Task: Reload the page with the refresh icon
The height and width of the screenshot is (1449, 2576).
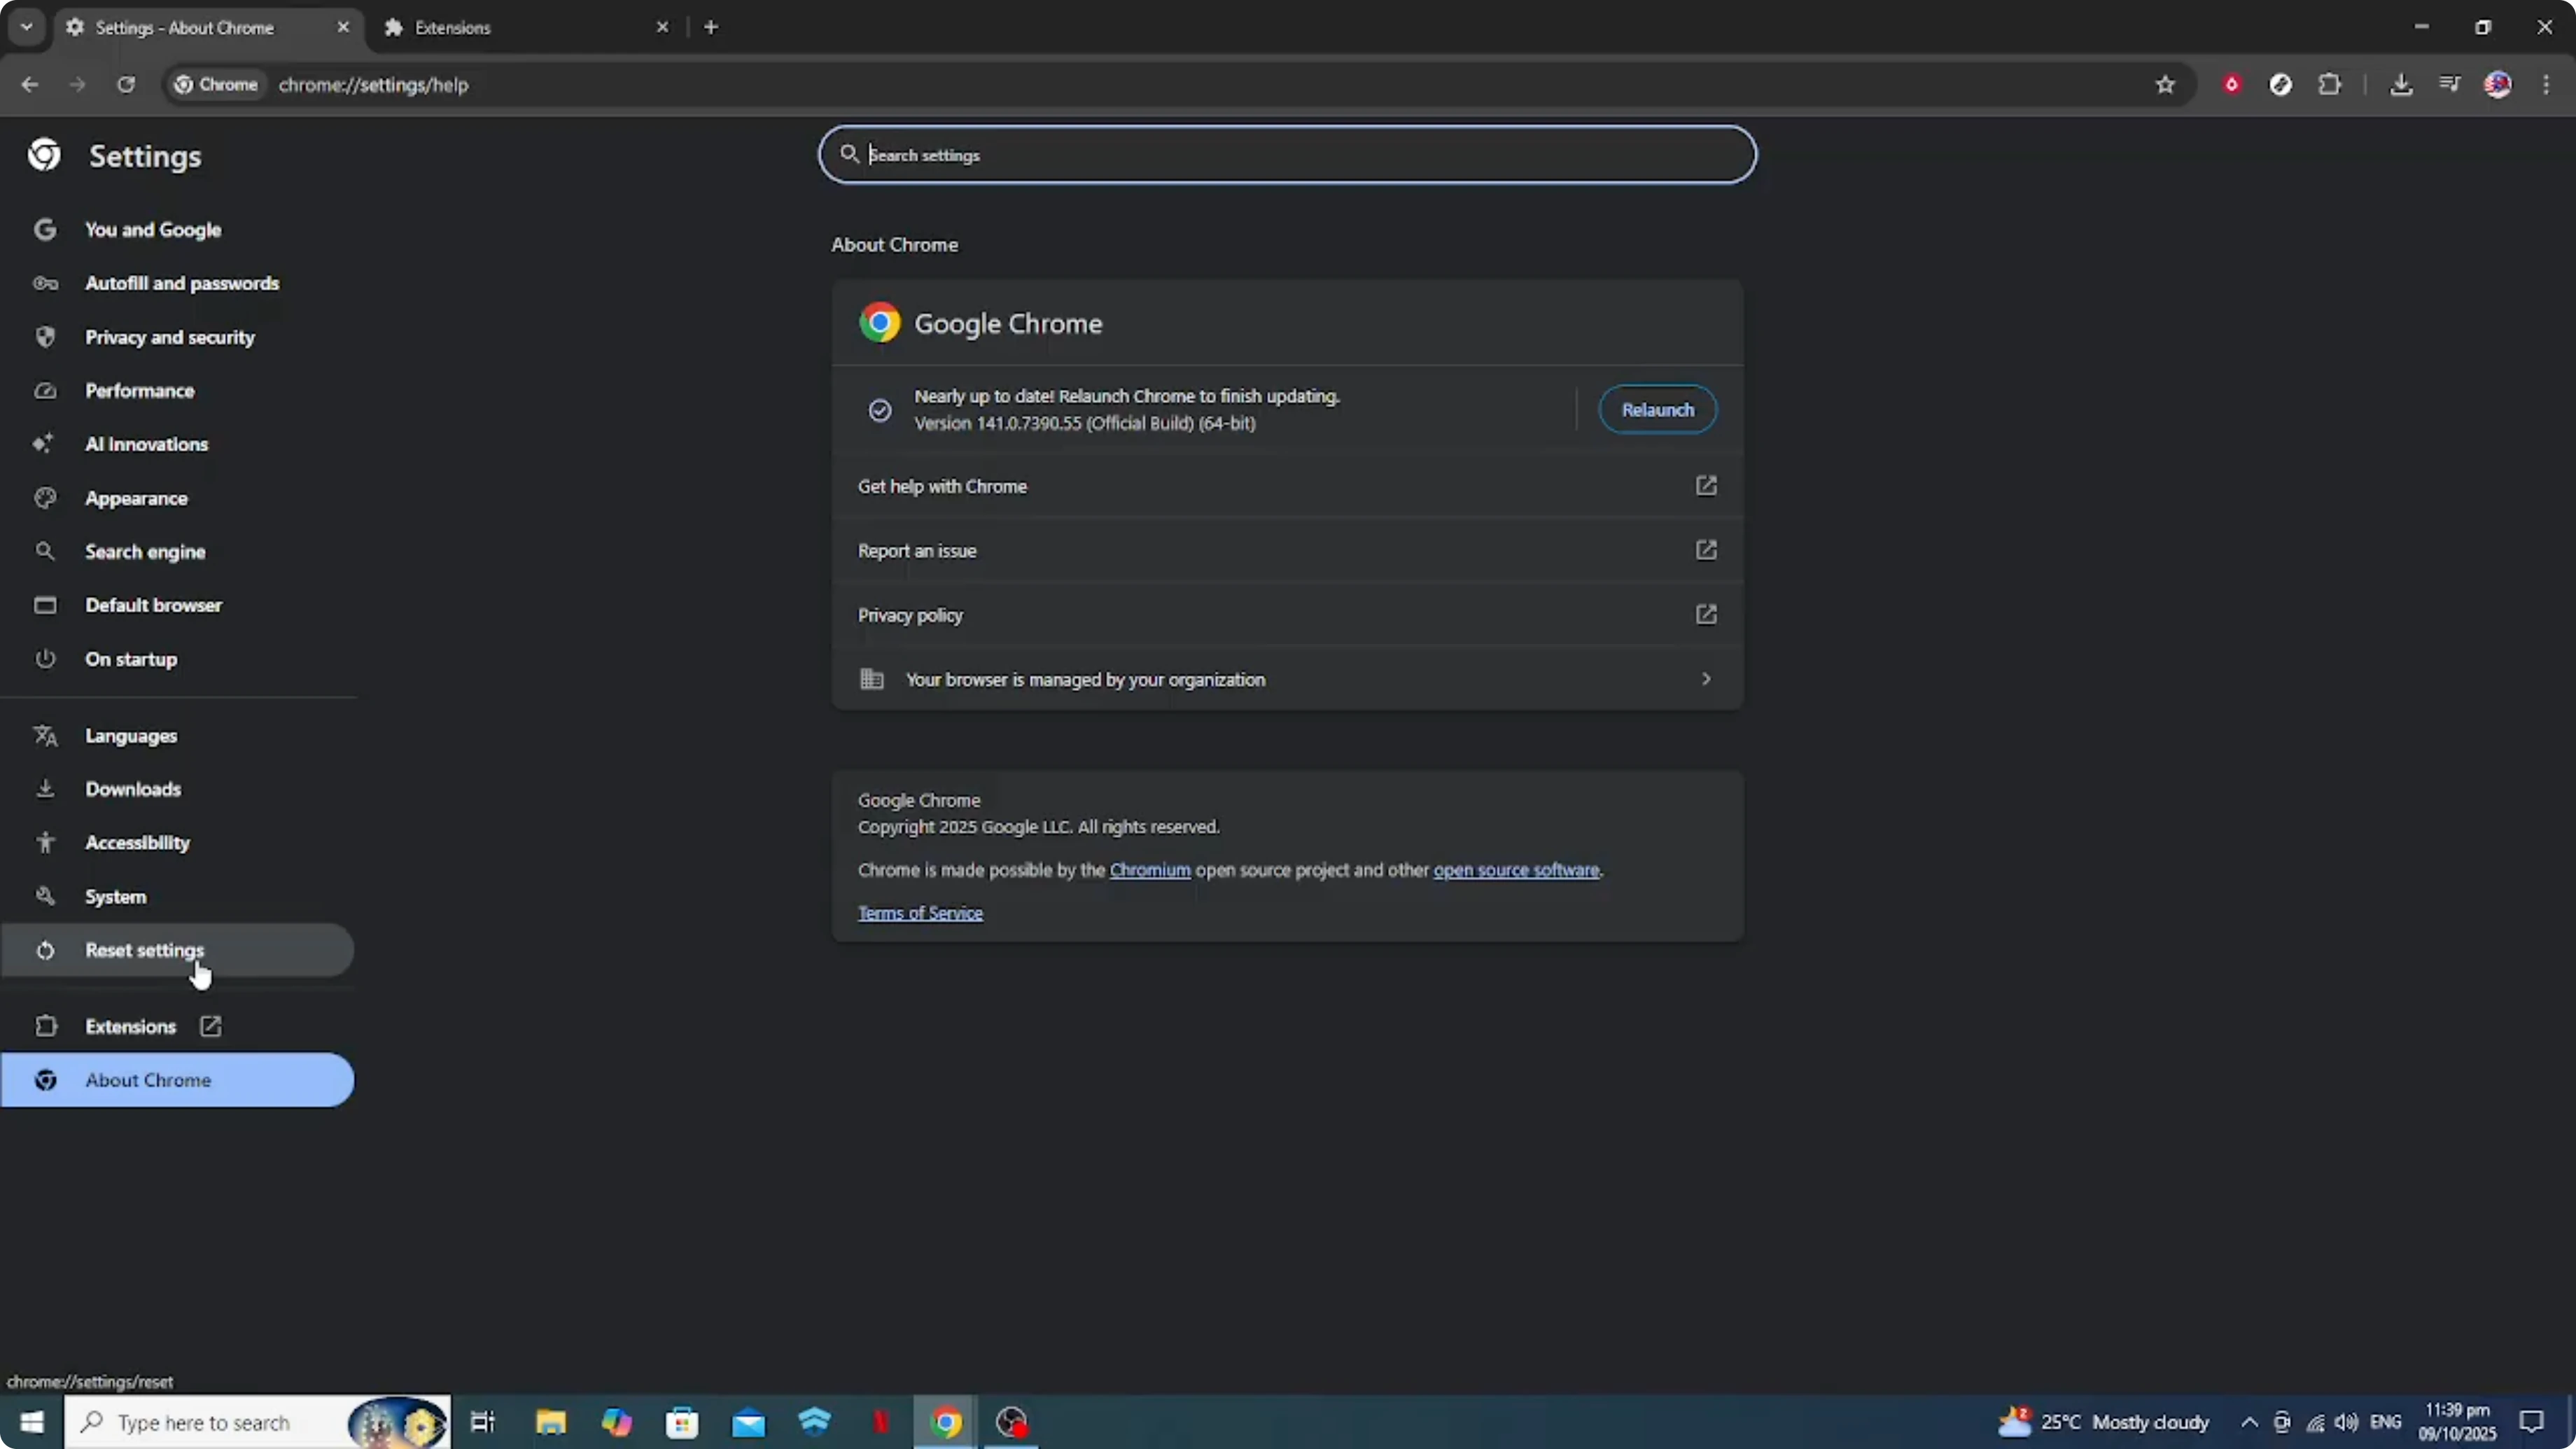Action: pyautogui.click(x=126, y=85)
